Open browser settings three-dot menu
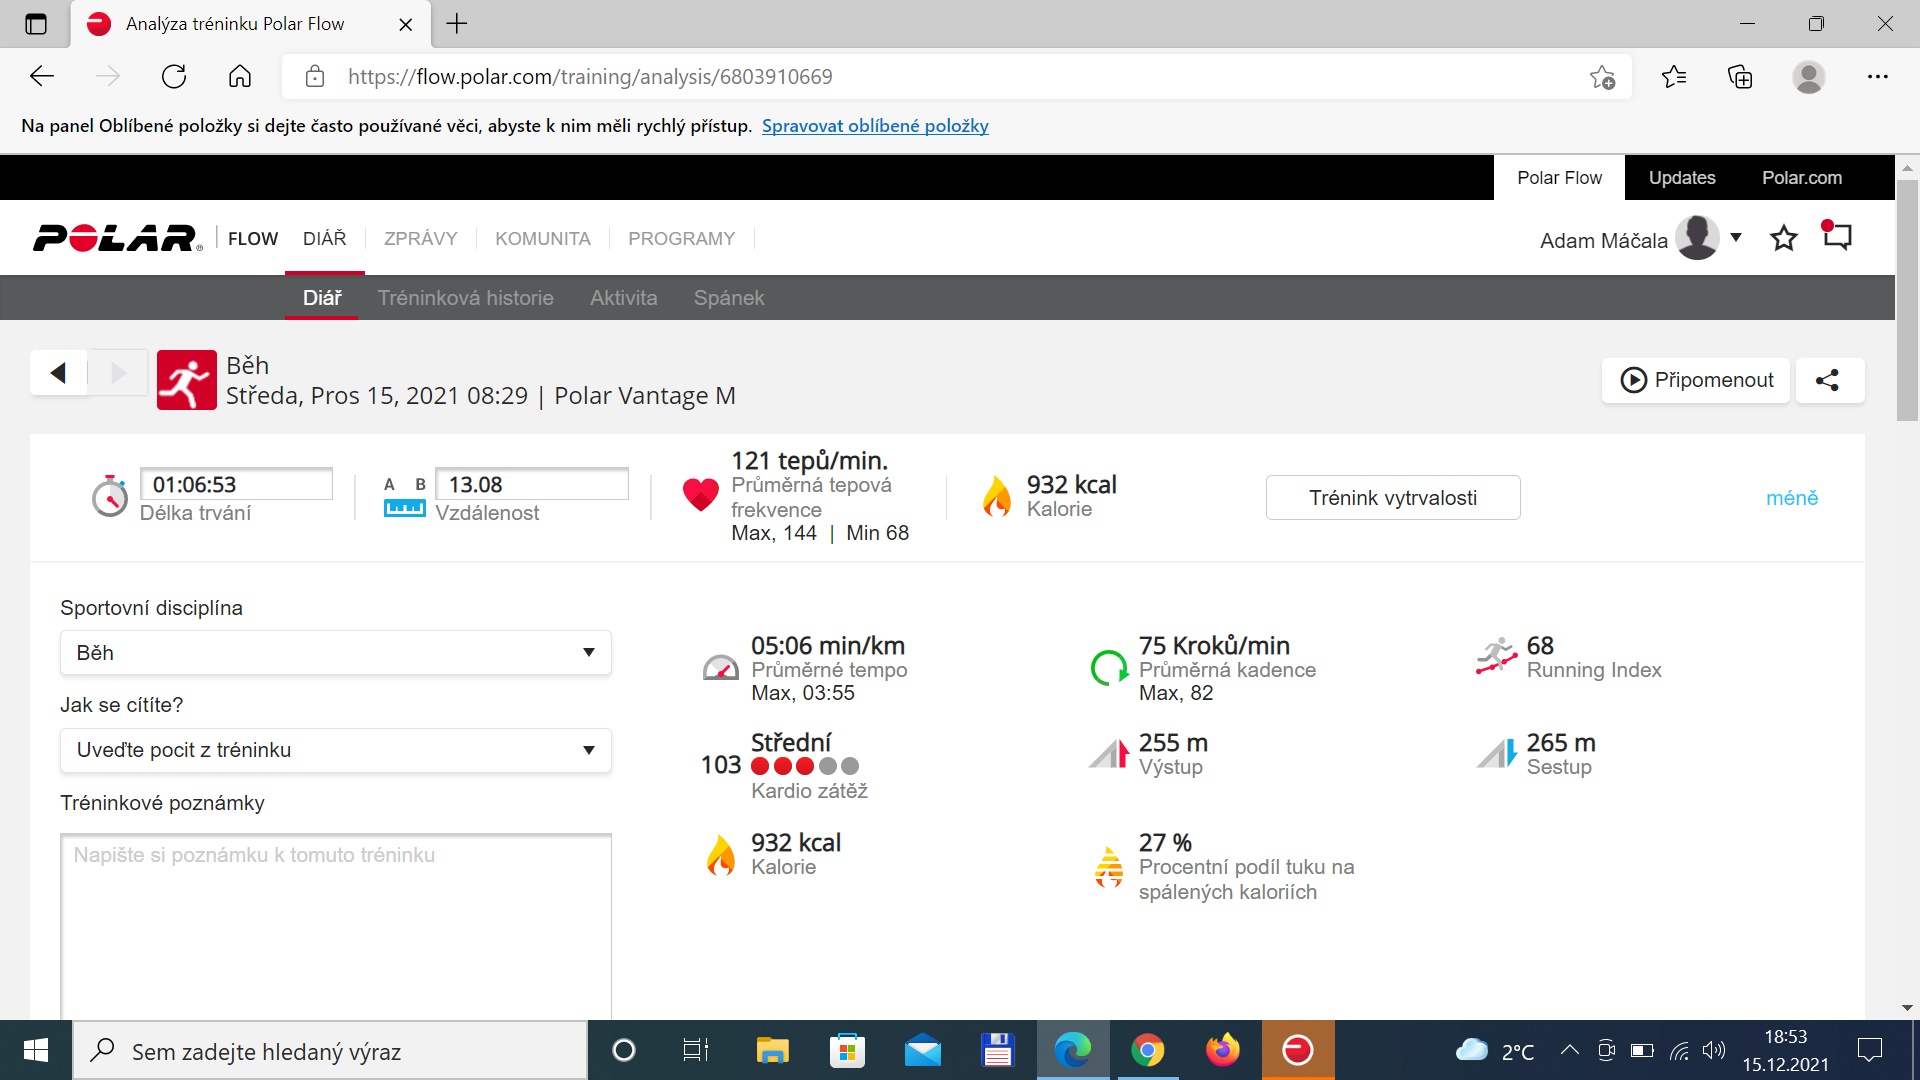Viewport: 1920px width, 1080px height. click(1878, 77)
